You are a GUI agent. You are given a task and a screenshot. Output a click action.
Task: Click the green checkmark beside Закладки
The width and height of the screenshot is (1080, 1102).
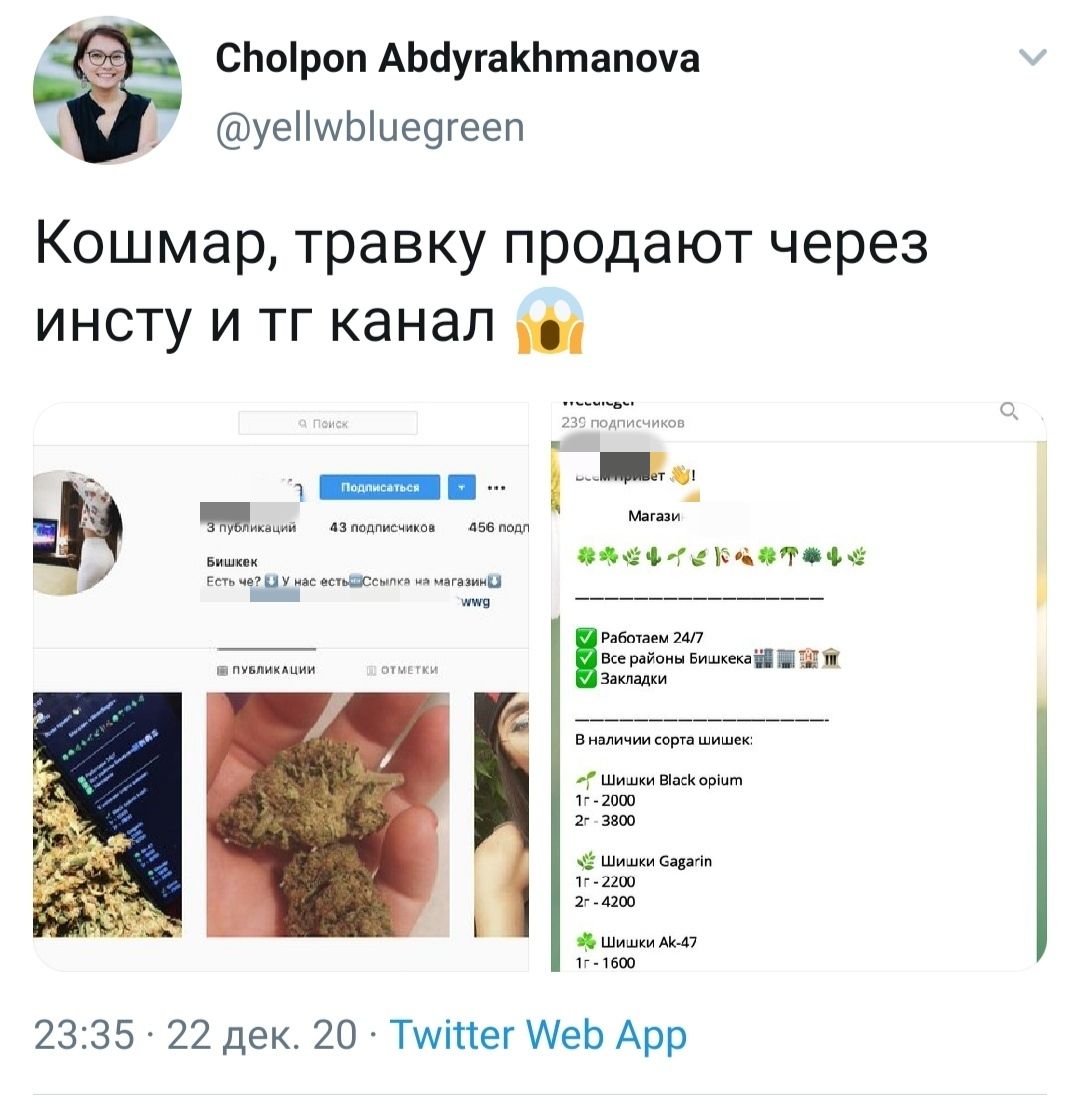tap(586, 678)
